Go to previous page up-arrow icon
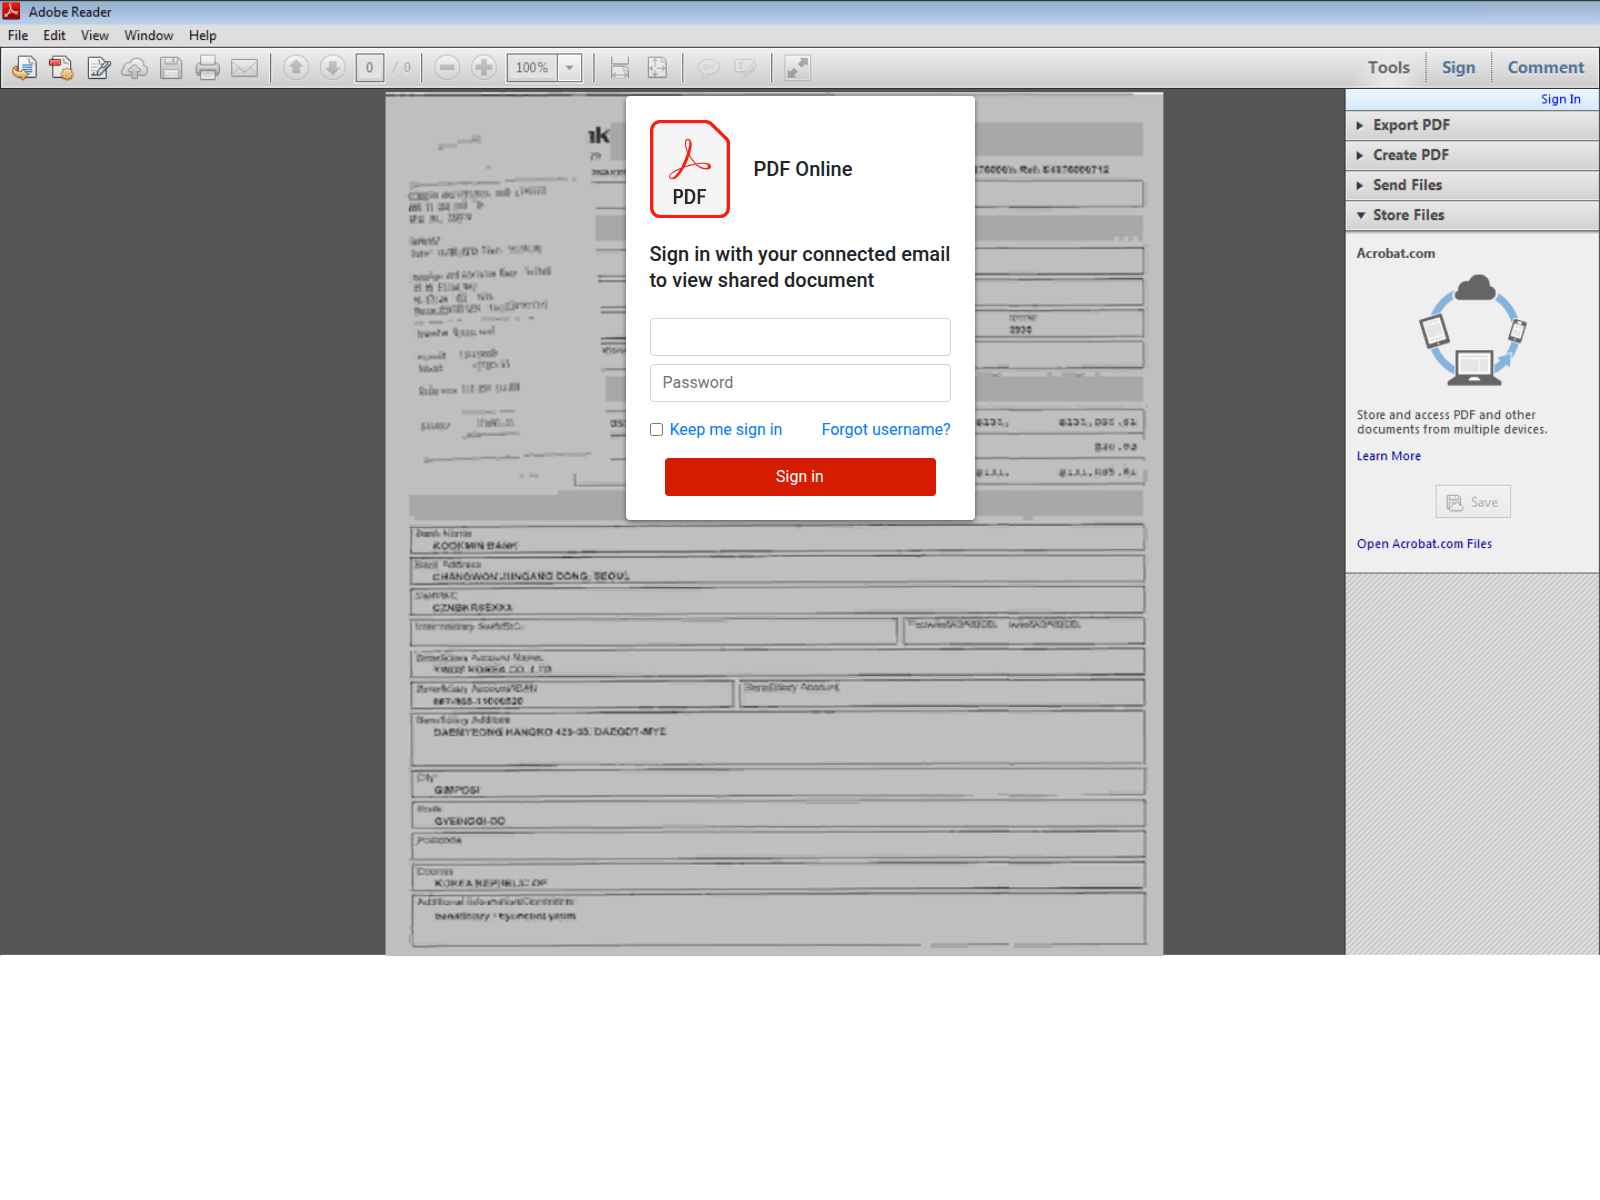Screen dimensions: 1600x1200 pyautogui.click(x=295, y=67)
